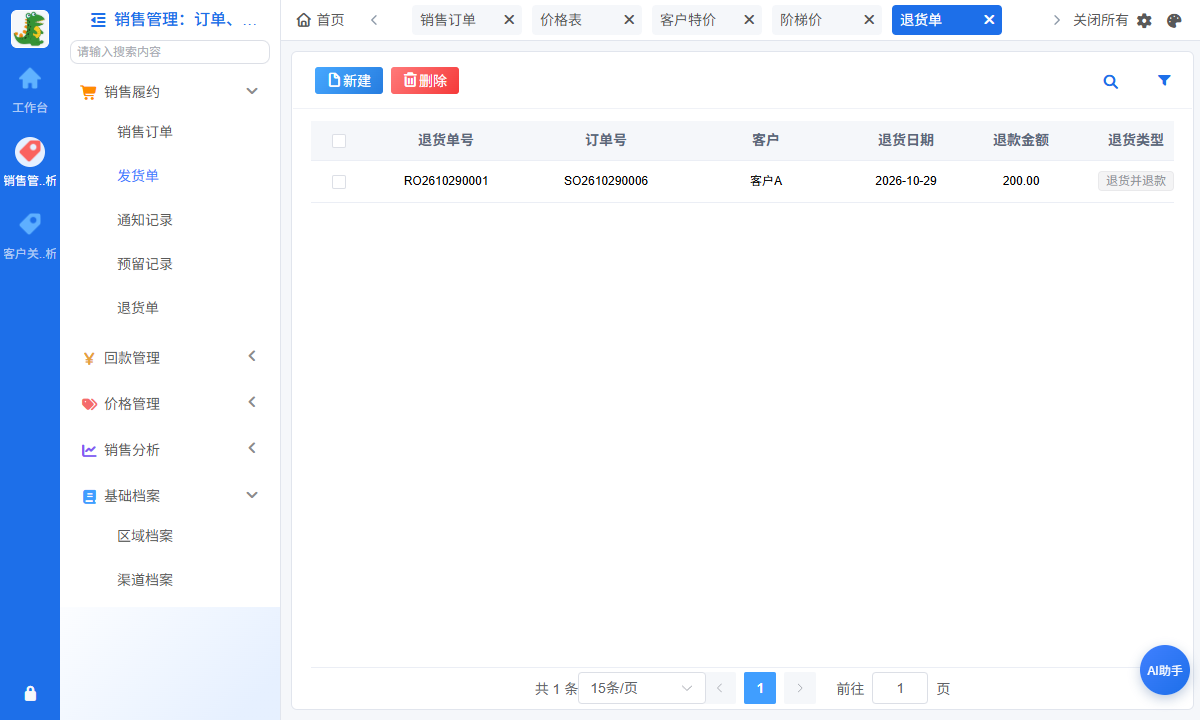Image resolution: width=1200 pixels, height=720 pixels.
Task: Open the 工作台 home icon
Action: click(30, 78)
